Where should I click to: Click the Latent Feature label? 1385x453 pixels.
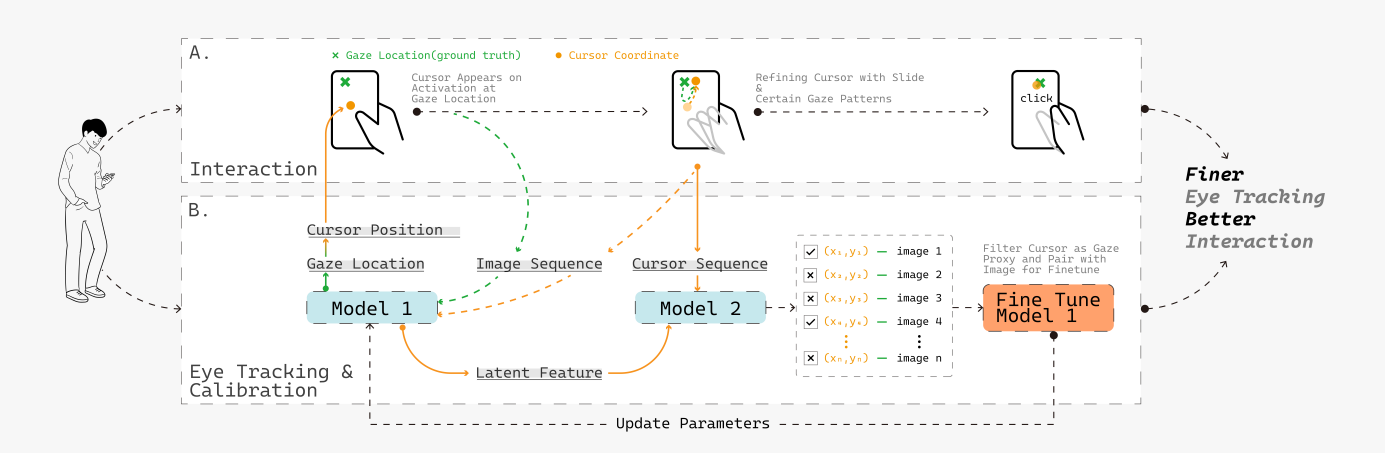539,373
